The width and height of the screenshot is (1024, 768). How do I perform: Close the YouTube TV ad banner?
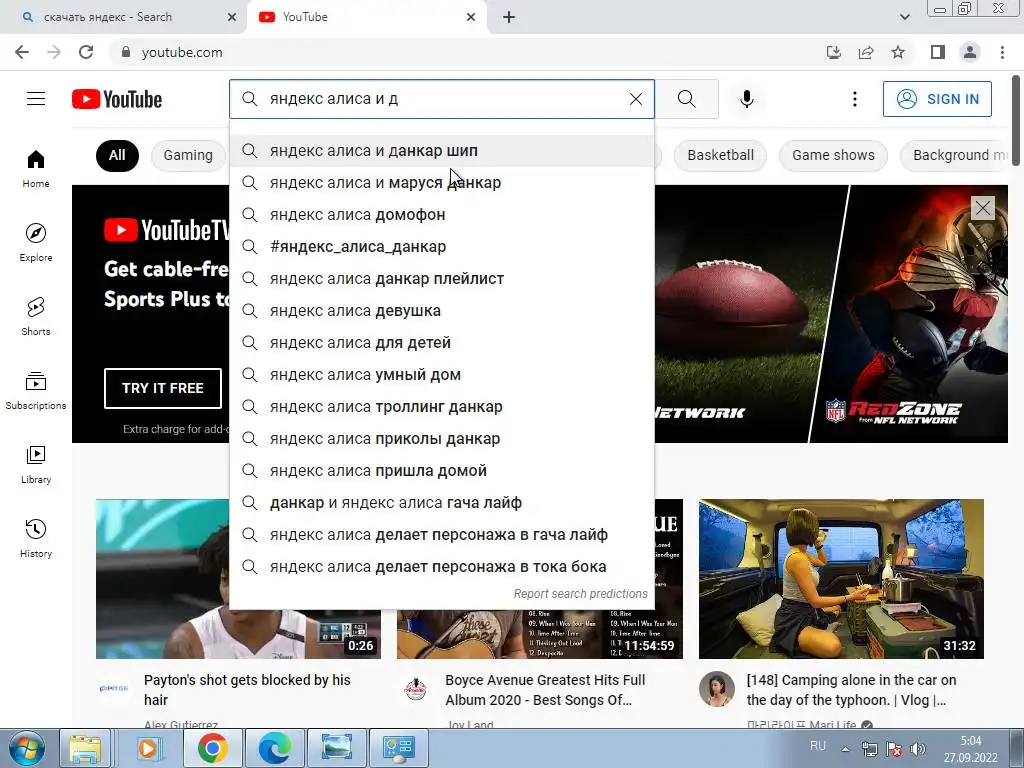982,208
